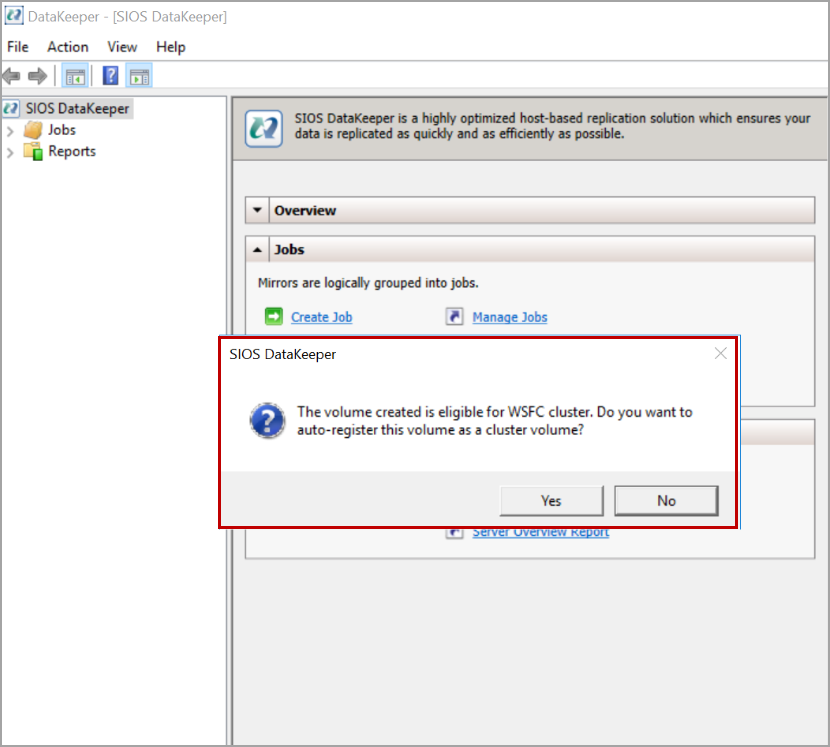Open the Action menu

tap(68, 47)
